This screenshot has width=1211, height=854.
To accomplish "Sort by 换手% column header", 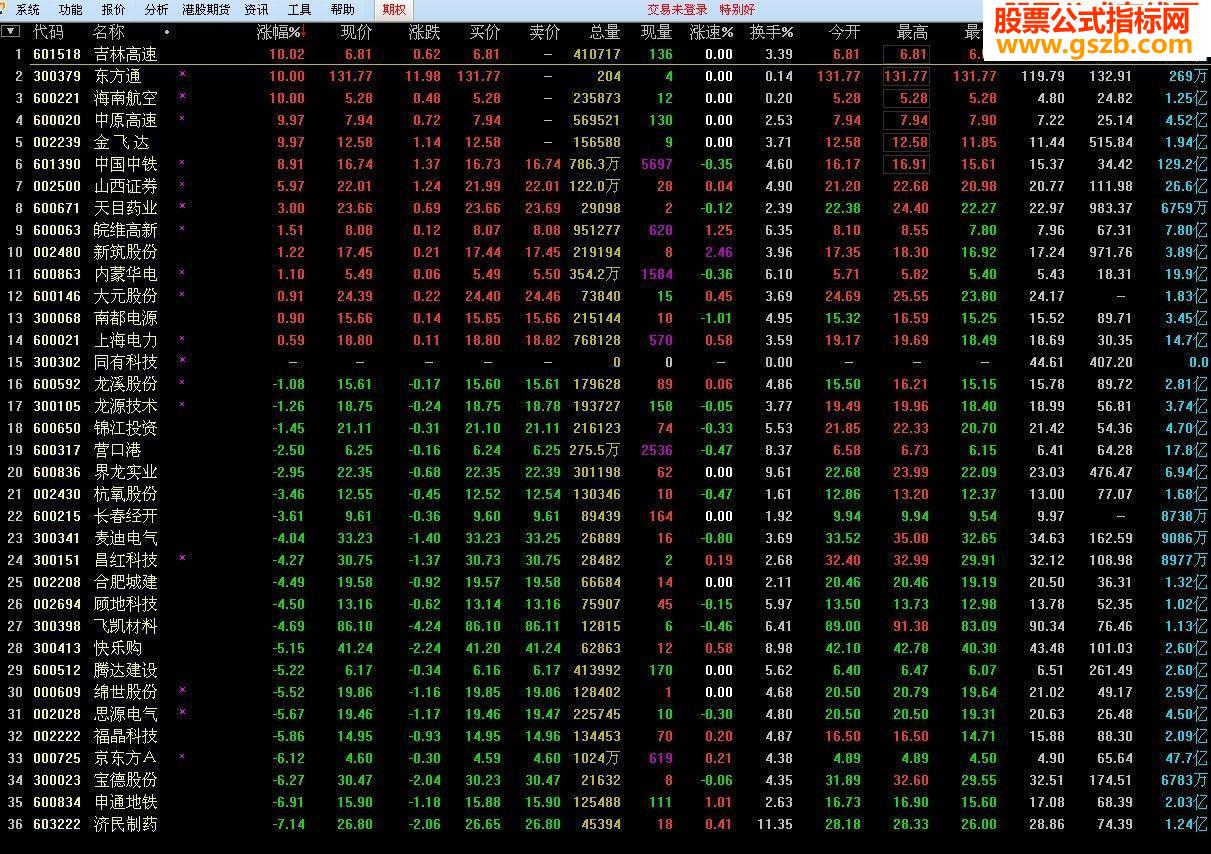I will tap(771, 32).
